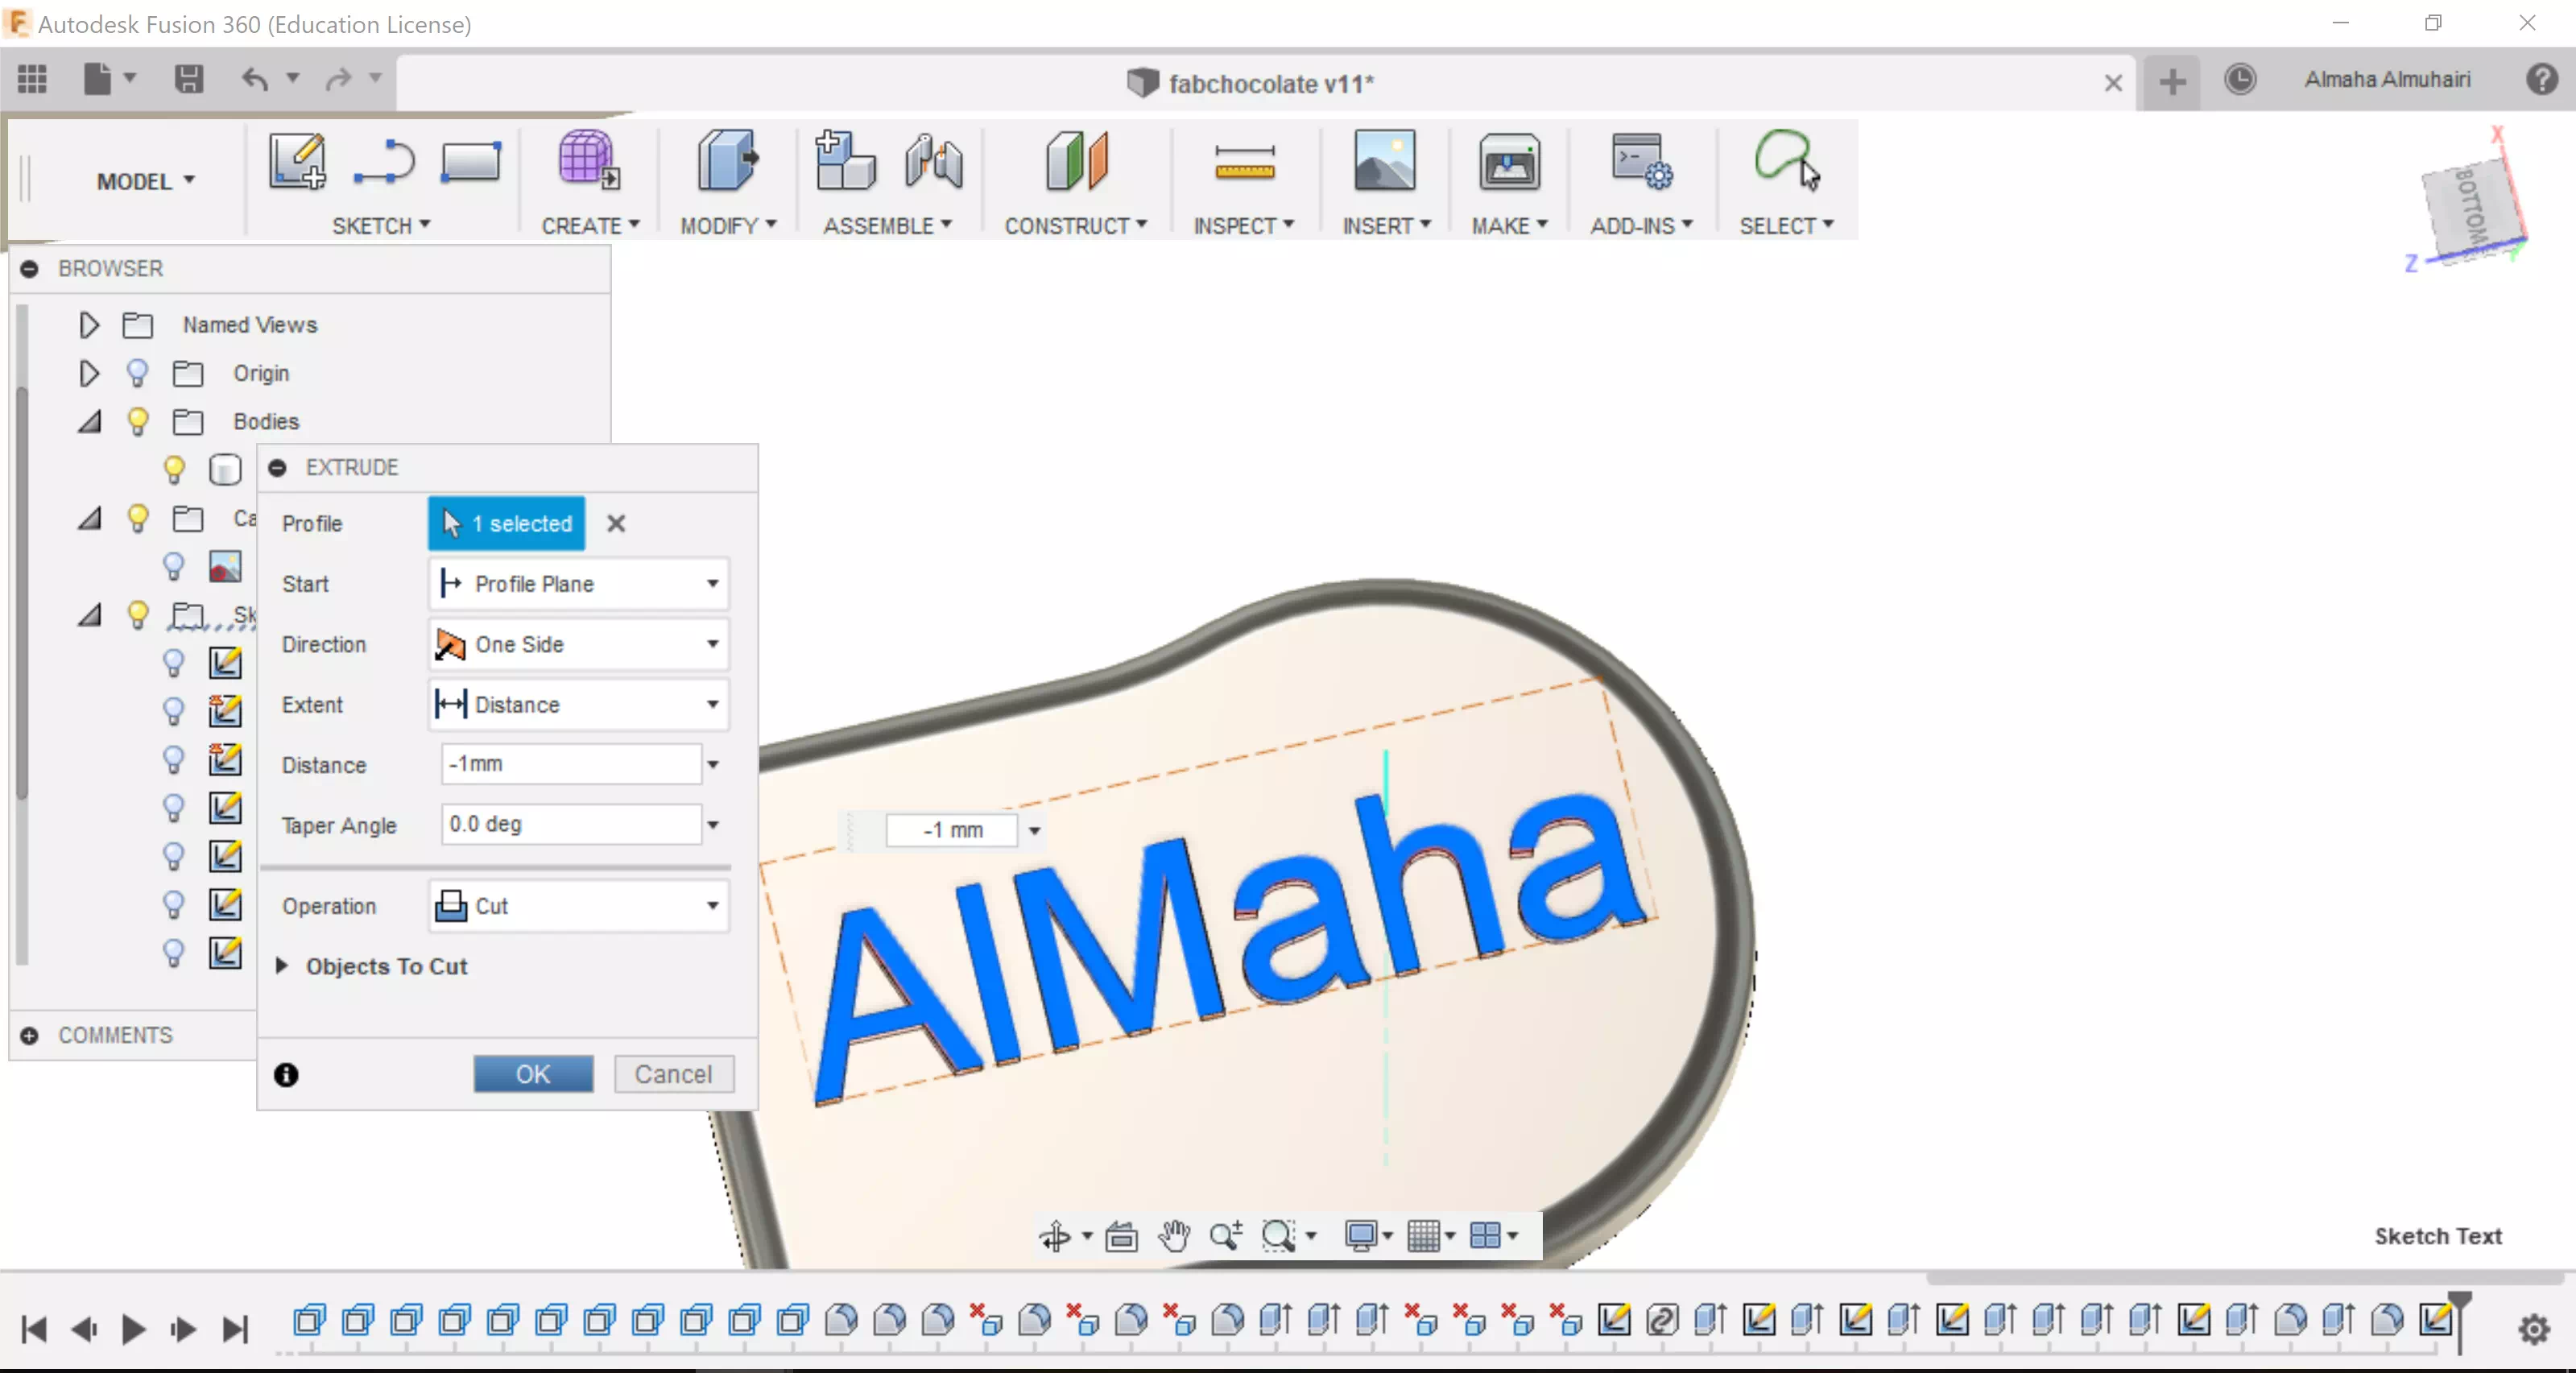Image resolution: width=2576 pixels, height=1373 pixels.
Task: Select the Create Form icon
Action: (x=587, y=160)
